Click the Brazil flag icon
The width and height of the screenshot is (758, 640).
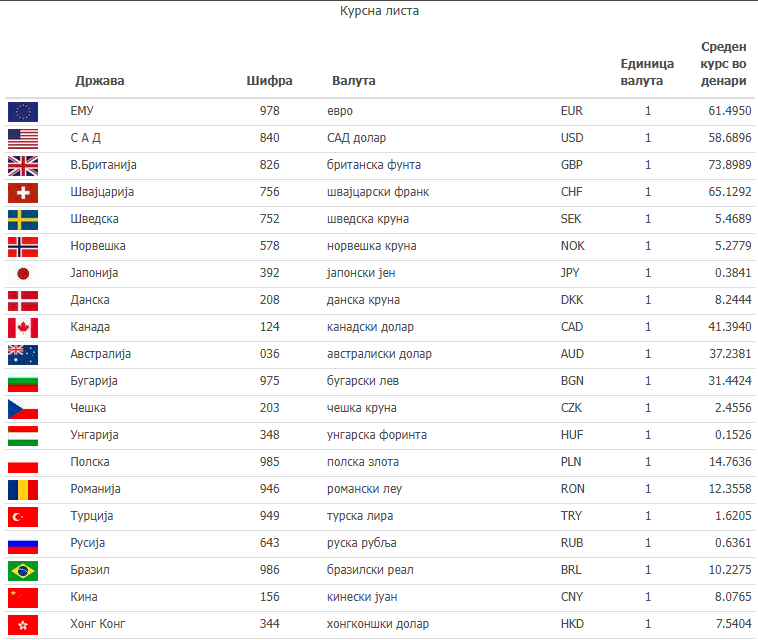[22, 570]
